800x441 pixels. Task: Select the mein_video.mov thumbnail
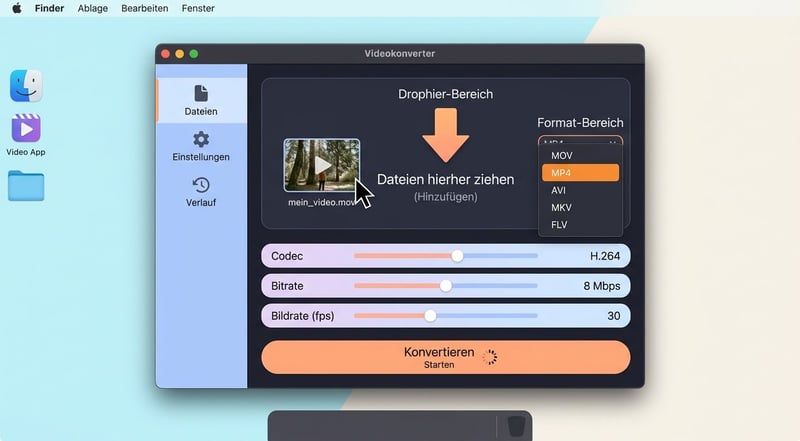point(321,165)
